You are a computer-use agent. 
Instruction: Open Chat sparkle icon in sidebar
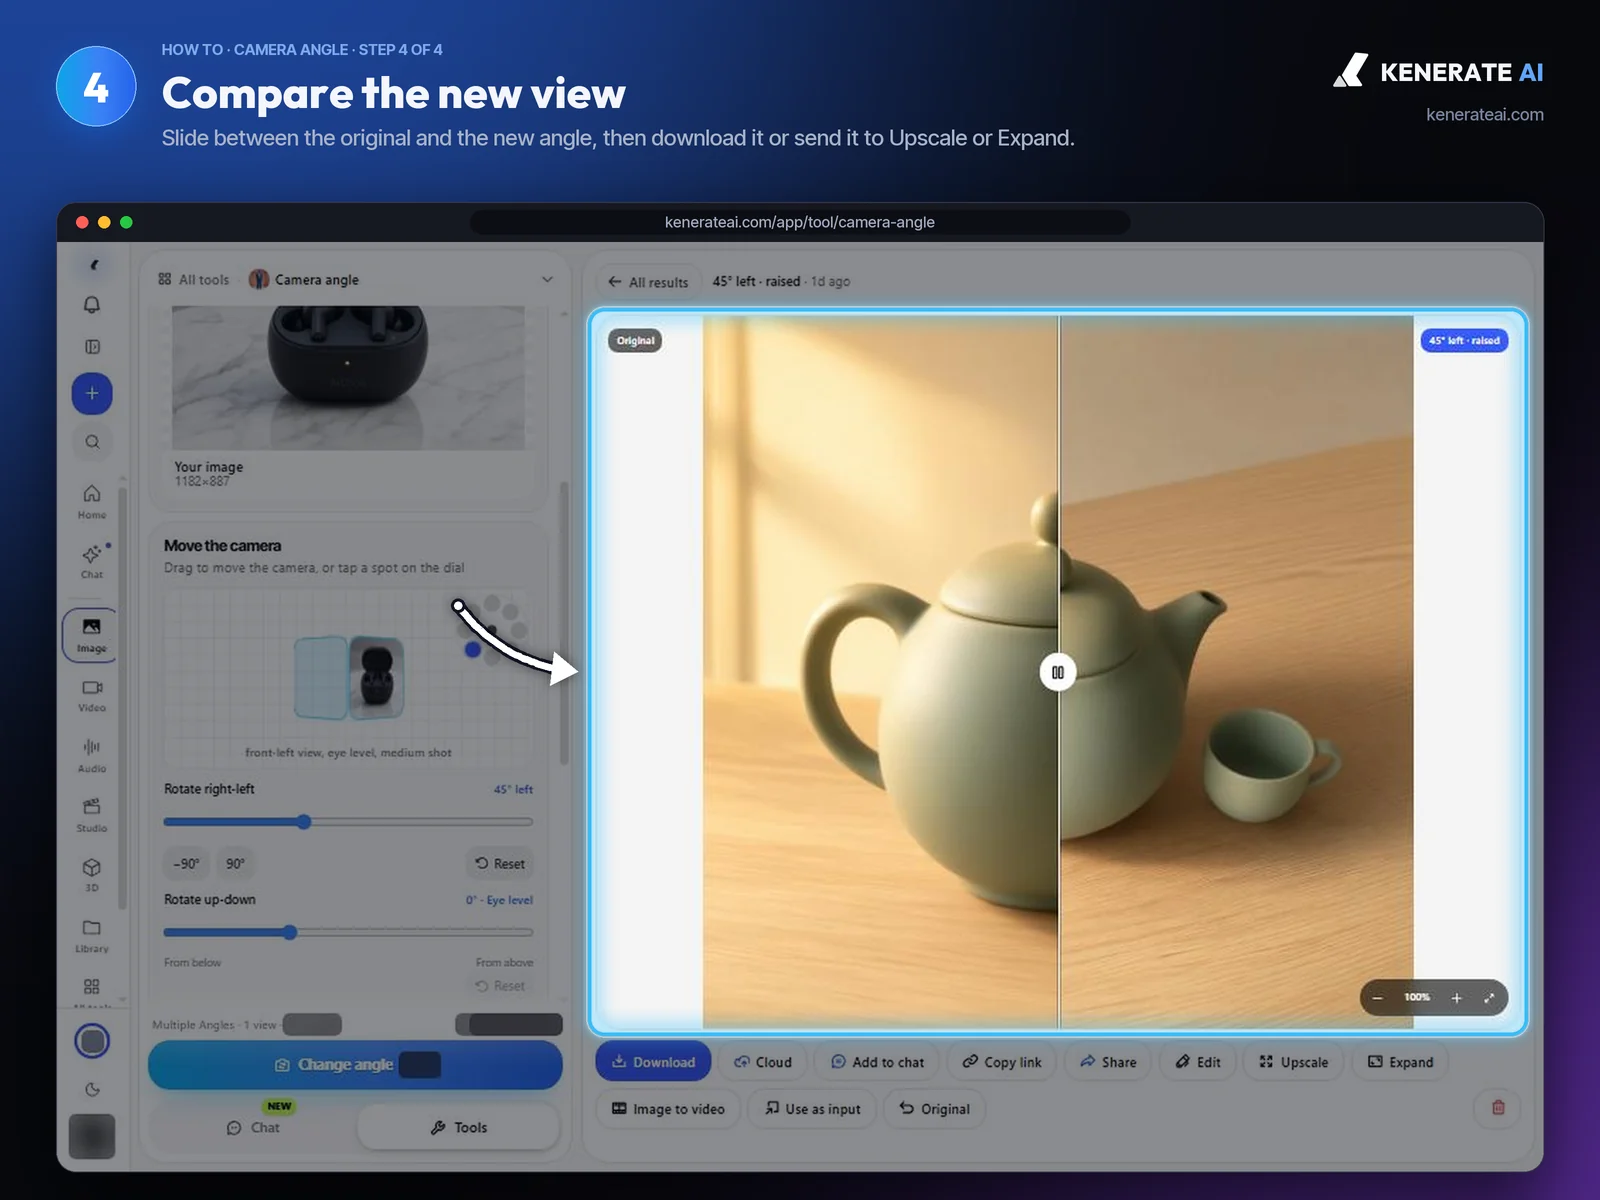tap(92, 561)
